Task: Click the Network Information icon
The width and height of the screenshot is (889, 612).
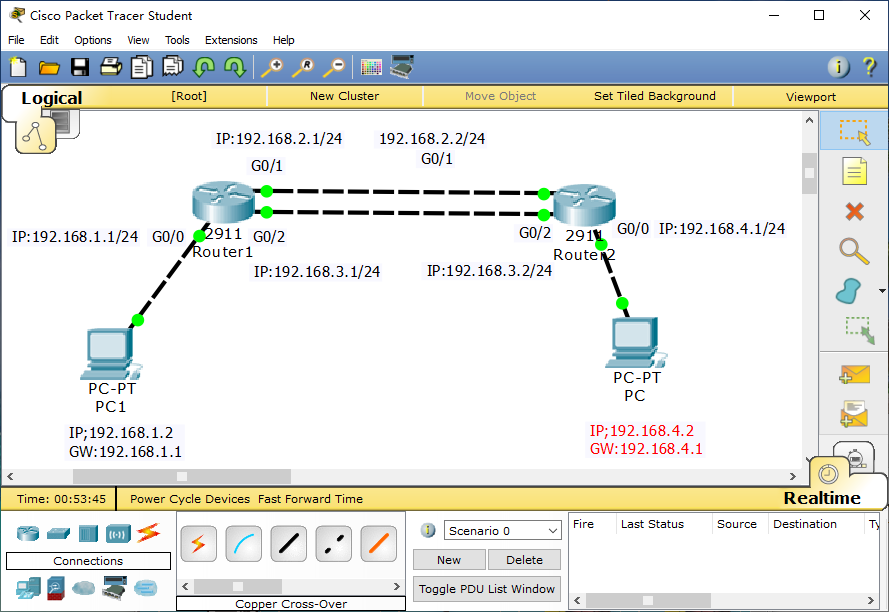Action: point(839,67)
